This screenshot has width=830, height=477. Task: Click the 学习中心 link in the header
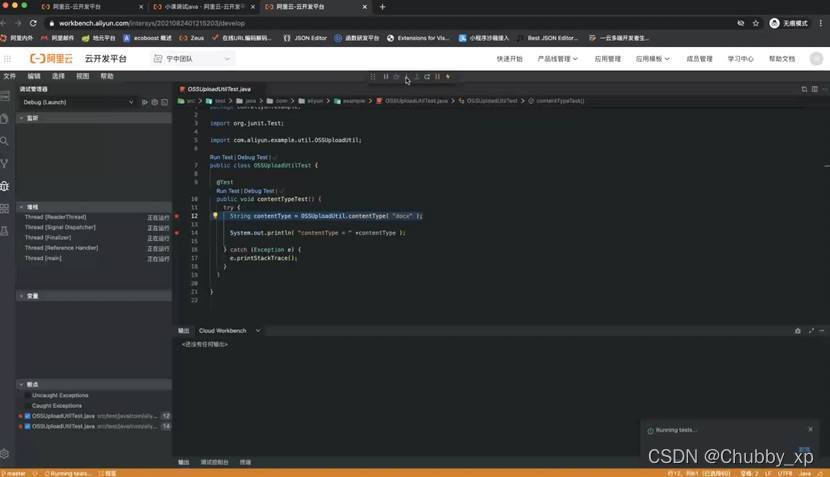coord(740,59)
